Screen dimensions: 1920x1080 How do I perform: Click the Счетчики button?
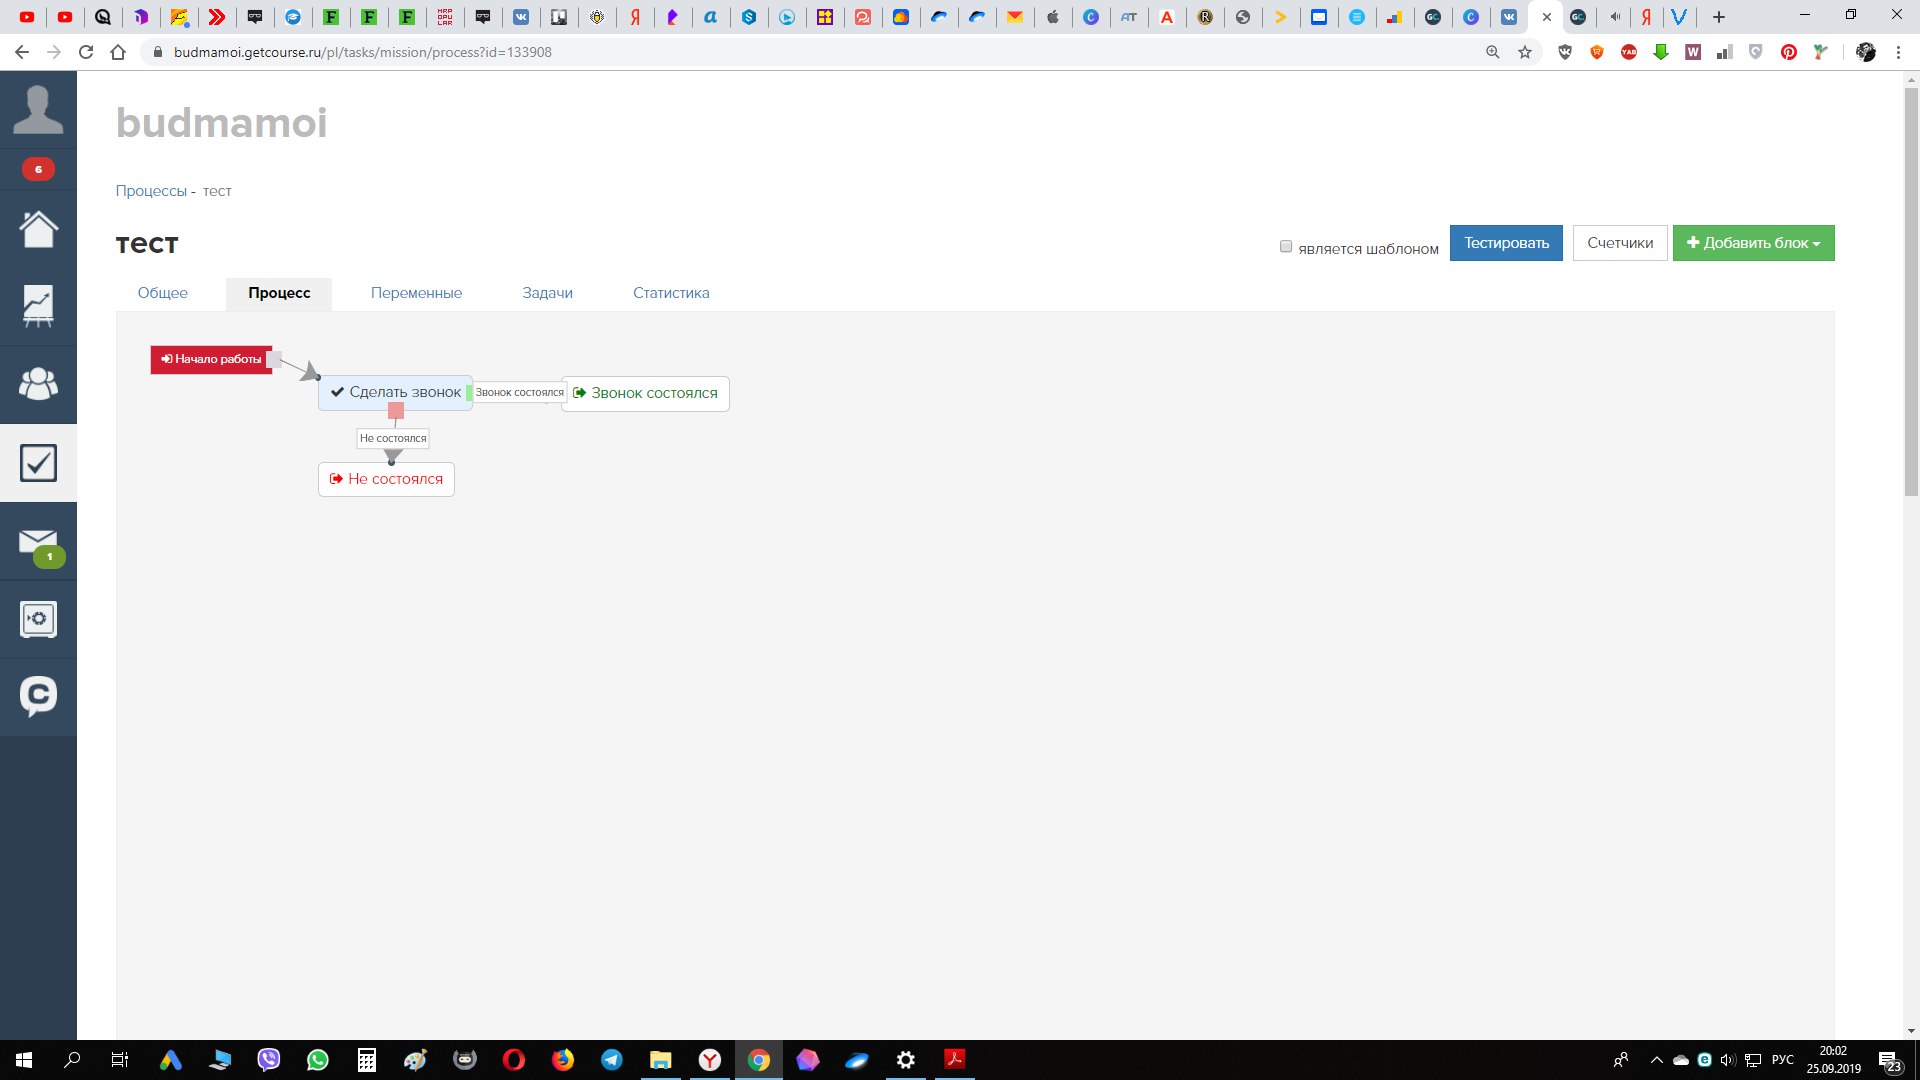[1620, 243]
